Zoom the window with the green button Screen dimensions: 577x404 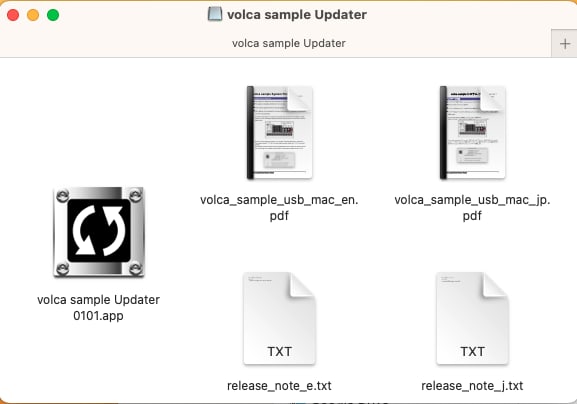53,15
